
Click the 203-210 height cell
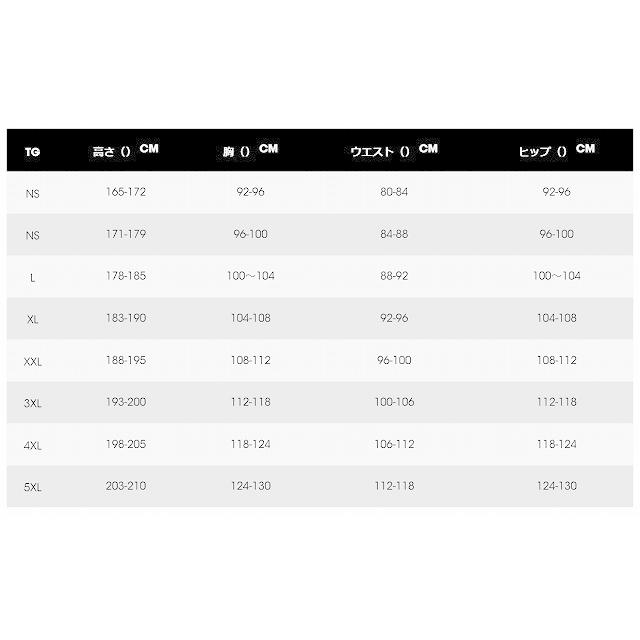click(126, 486)
